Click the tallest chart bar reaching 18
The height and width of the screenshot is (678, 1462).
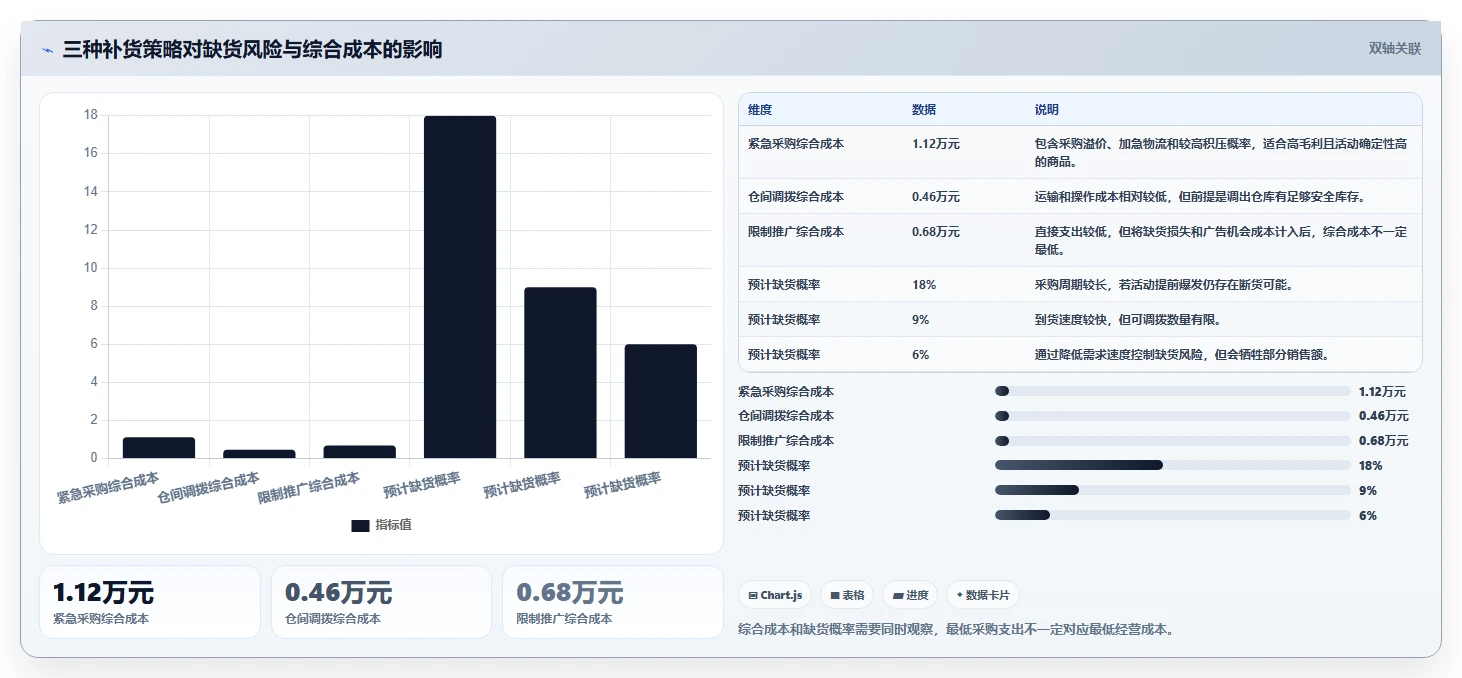point(460,287)
